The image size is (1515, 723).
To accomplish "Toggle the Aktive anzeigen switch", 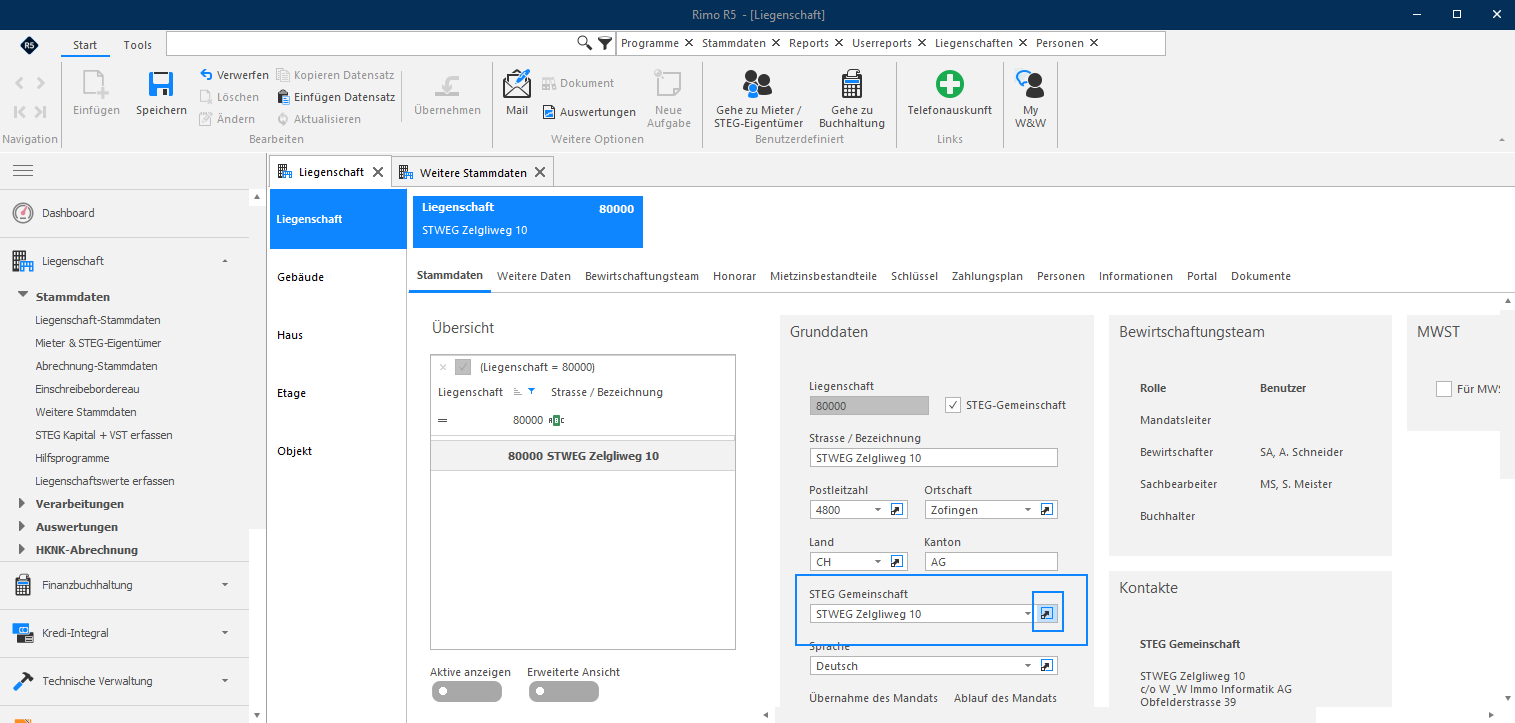I will click(466, 691).
